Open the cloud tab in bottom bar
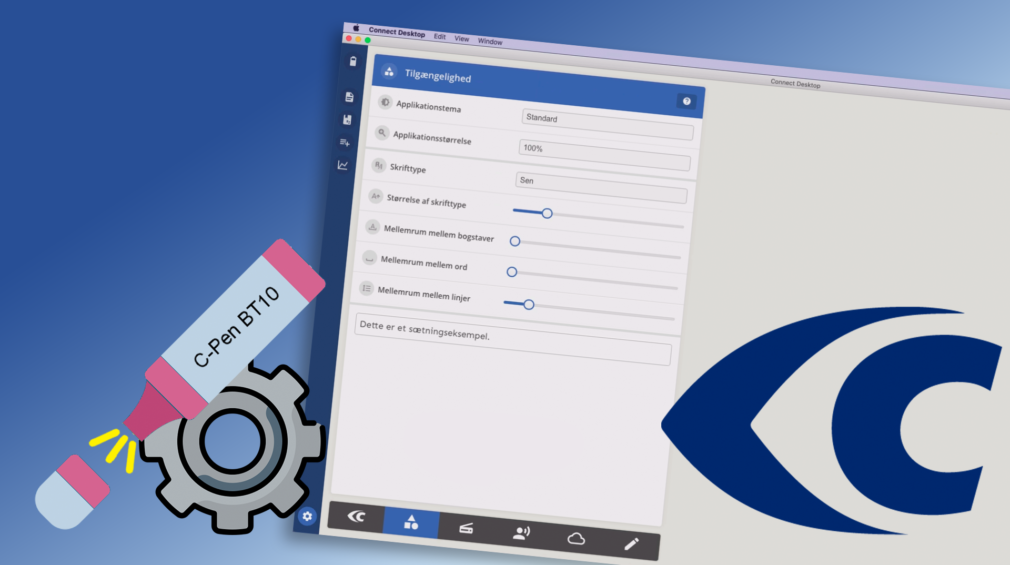The width and height of the screenshot is (1010, 565). tap(576, 539)
